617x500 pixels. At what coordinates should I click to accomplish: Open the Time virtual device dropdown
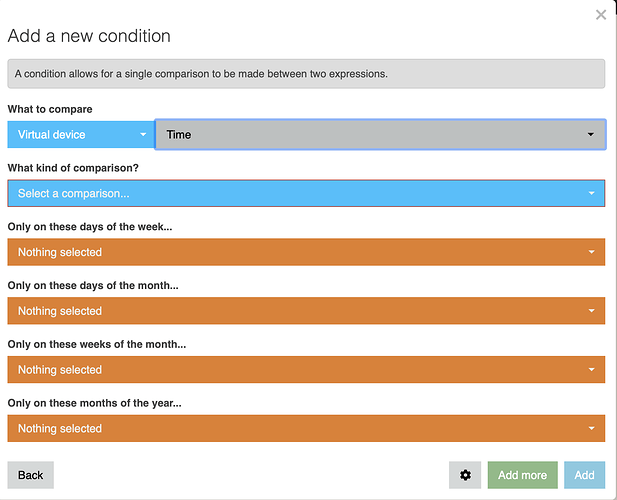click(381, 135)
